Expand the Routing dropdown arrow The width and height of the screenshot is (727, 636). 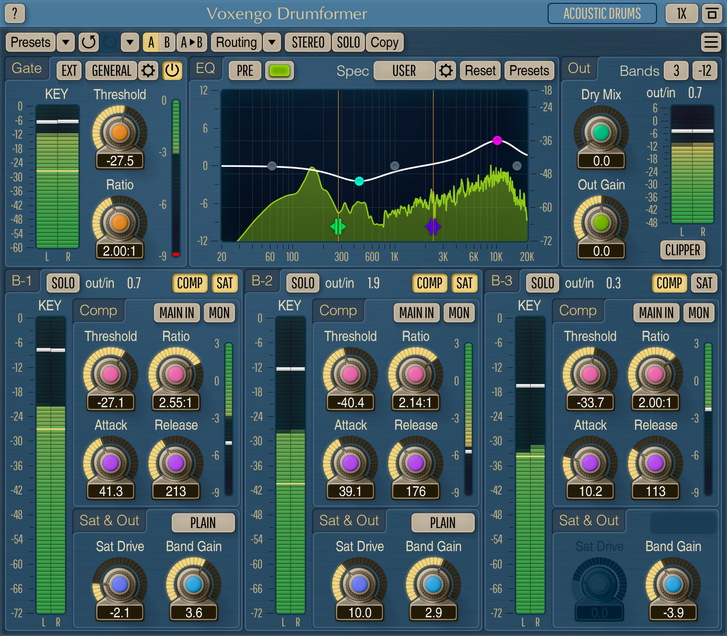coord(272,43)
